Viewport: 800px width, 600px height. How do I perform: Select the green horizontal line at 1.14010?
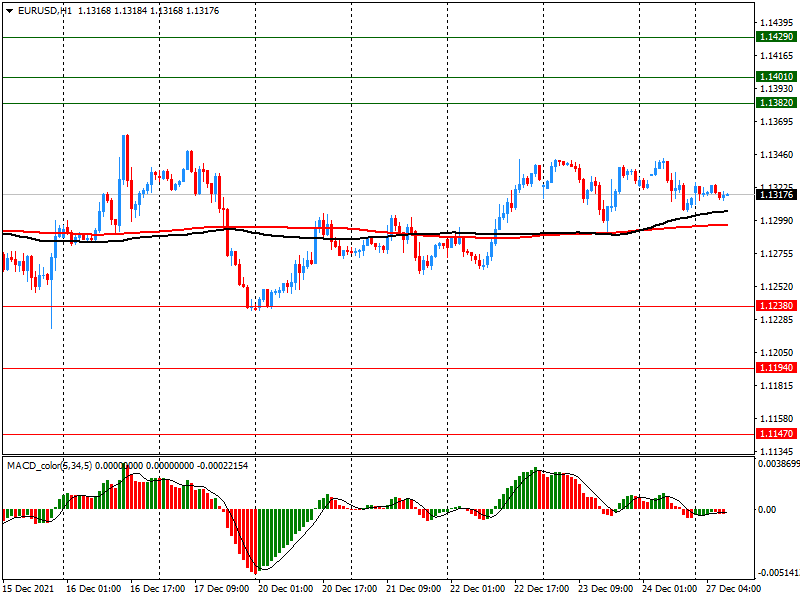pos(378,77)
